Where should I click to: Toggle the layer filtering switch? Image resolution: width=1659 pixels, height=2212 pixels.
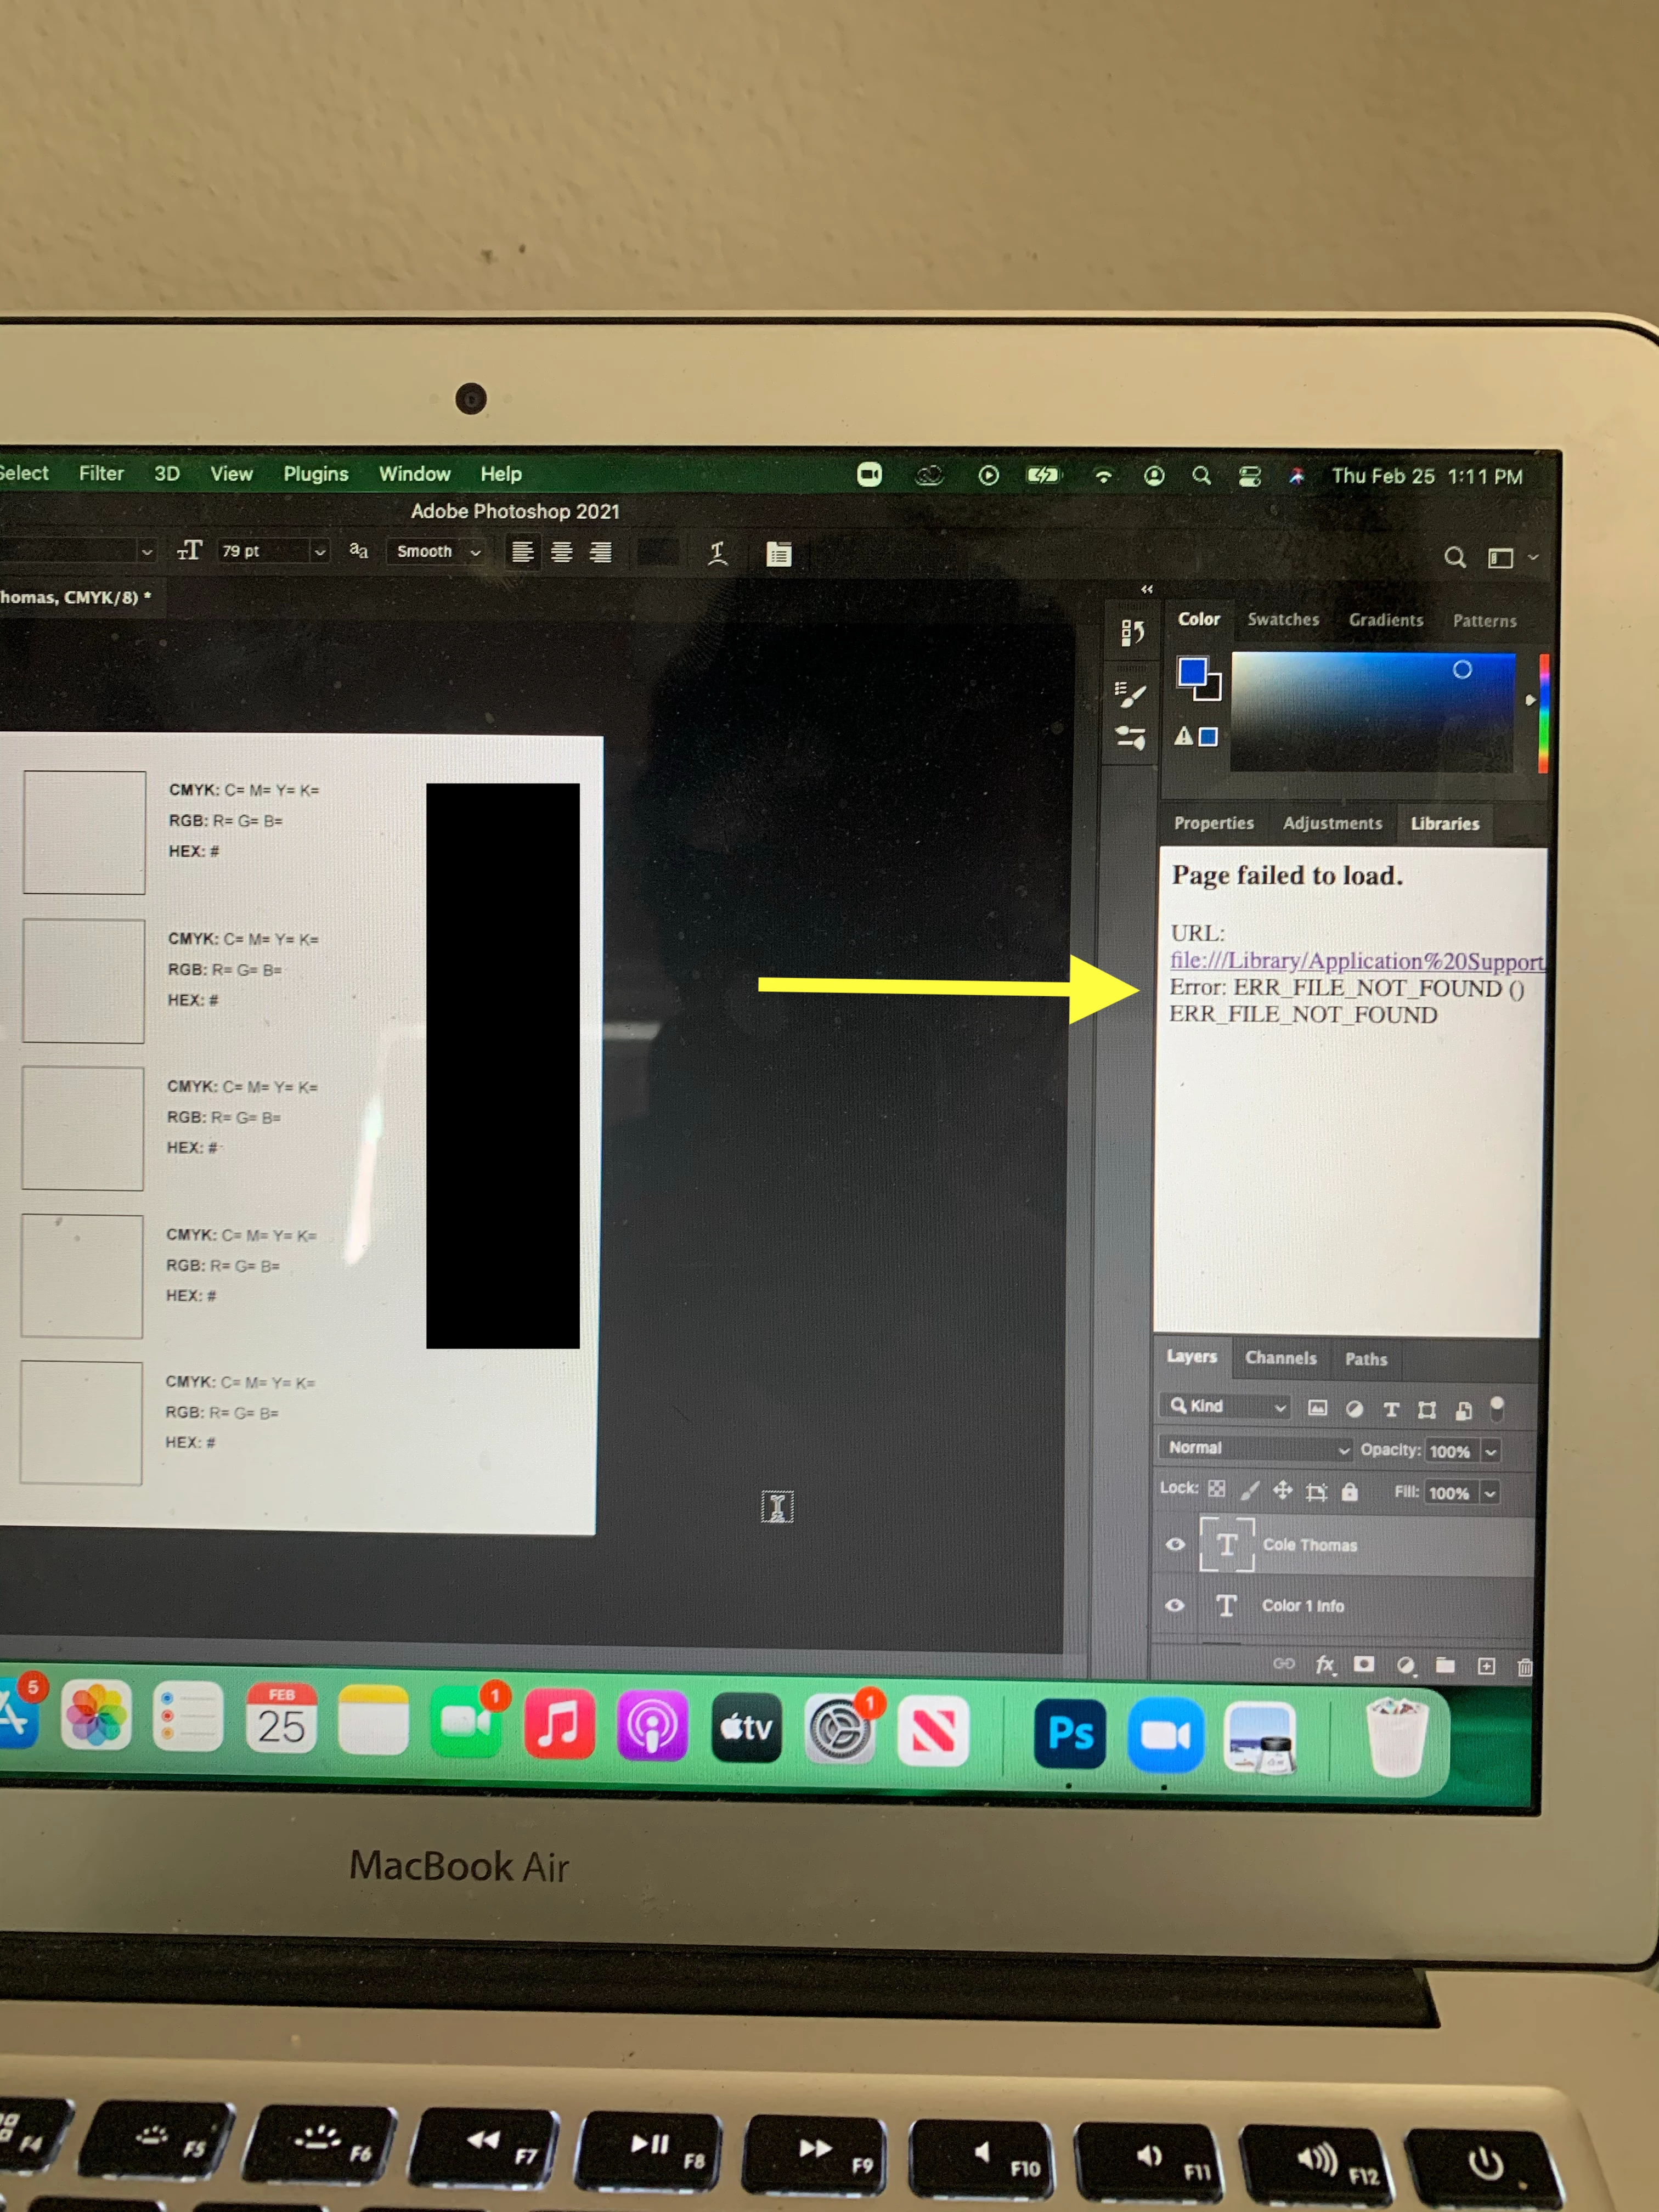pos(1497,1407)
